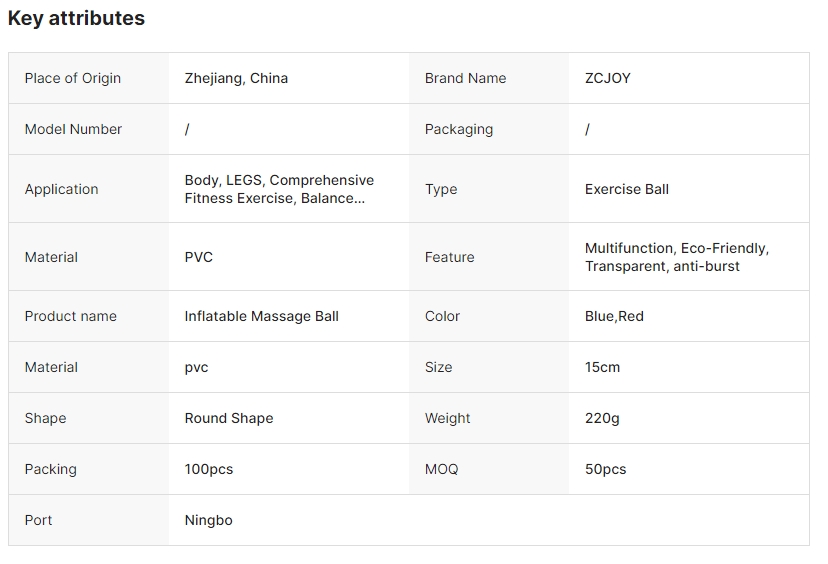Screen dimensions: 828x564
Task: Click the "Brand Name" label cell
Action: (x=465, y=78)
